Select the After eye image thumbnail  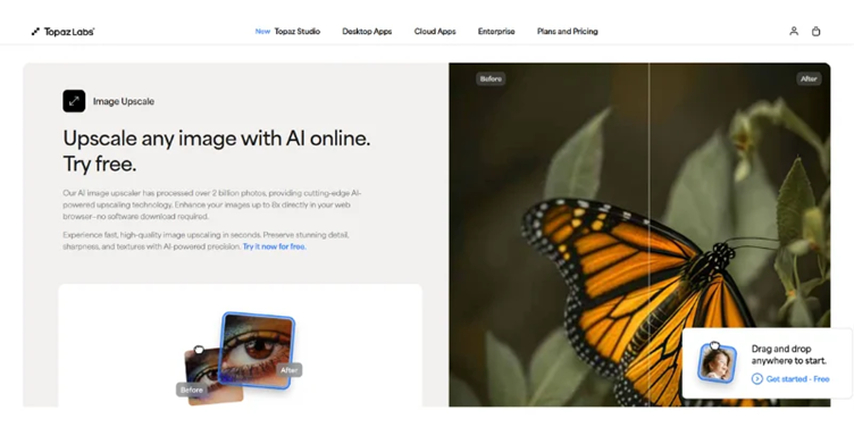click(x=256, y=350)
